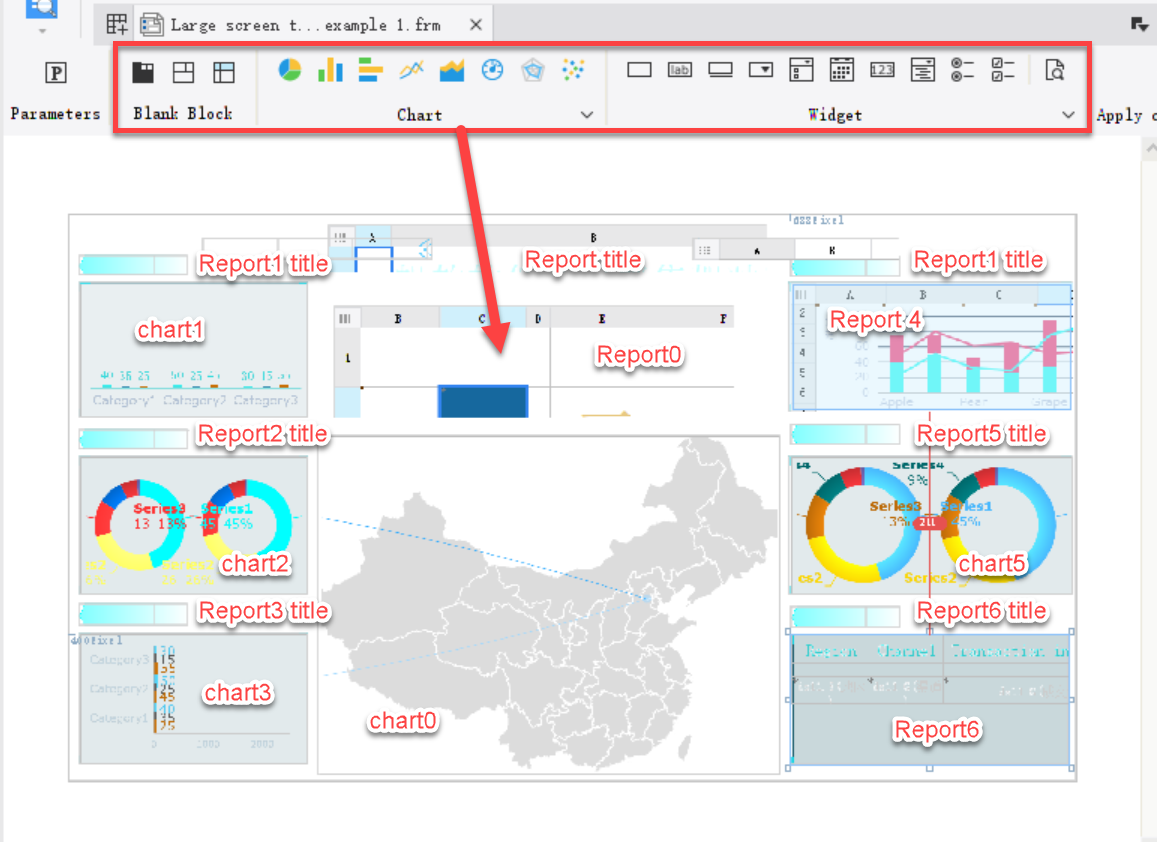The image size is (1157, 842).
Task: Insert a scatter chart from the Chart group
Action: 573,70
